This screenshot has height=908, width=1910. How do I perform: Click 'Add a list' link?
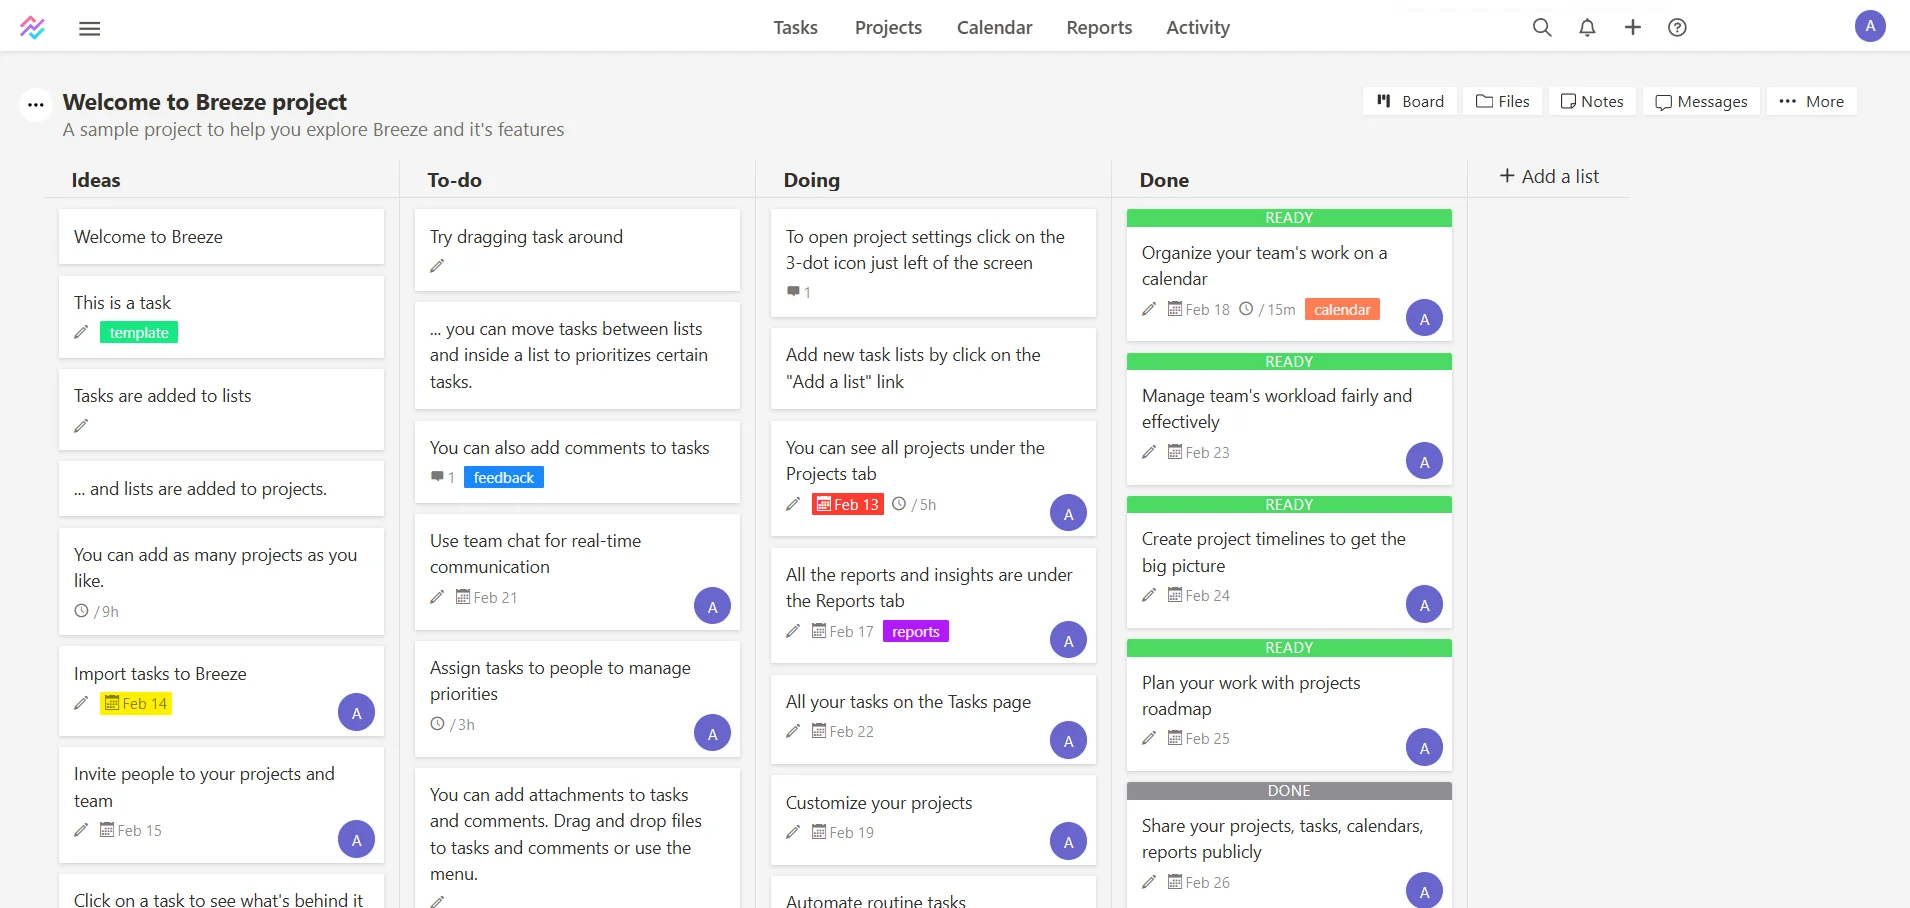click(1549, 176)
